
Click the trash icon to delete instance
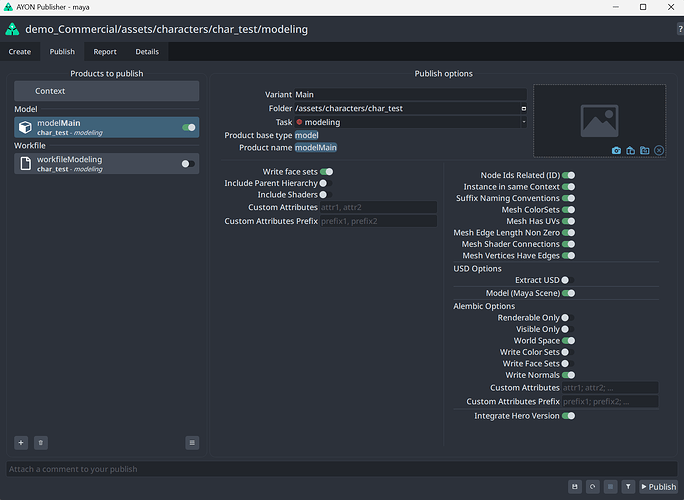click(41, 442)
